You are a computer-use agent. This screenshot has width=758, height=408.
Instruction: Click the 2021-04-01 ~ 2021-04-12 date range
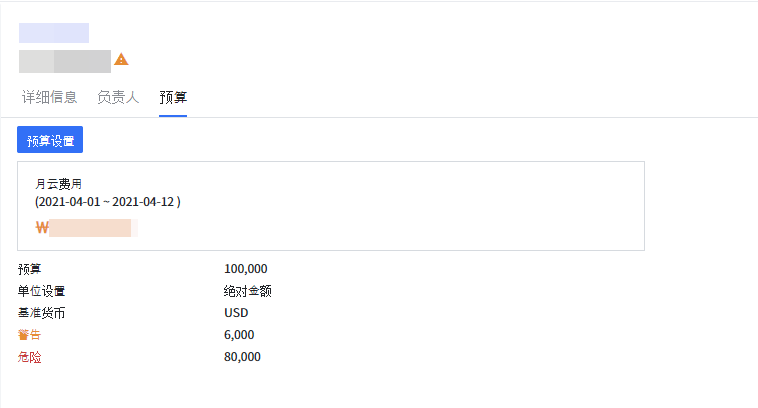click(107, 201)
